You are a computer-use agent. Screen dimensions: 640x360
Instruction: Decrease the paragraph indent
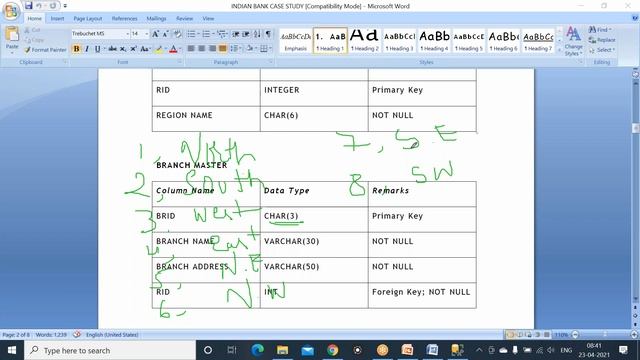pyautogui.click(x=236, y=34)
